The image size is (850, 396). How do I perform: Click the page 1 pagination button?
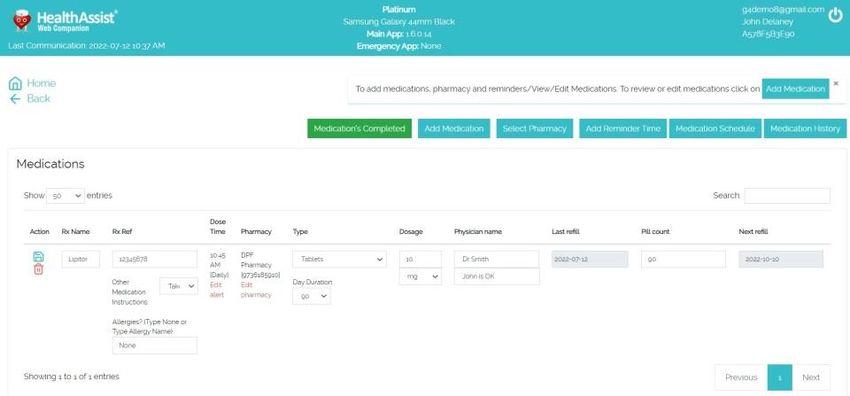780,377
